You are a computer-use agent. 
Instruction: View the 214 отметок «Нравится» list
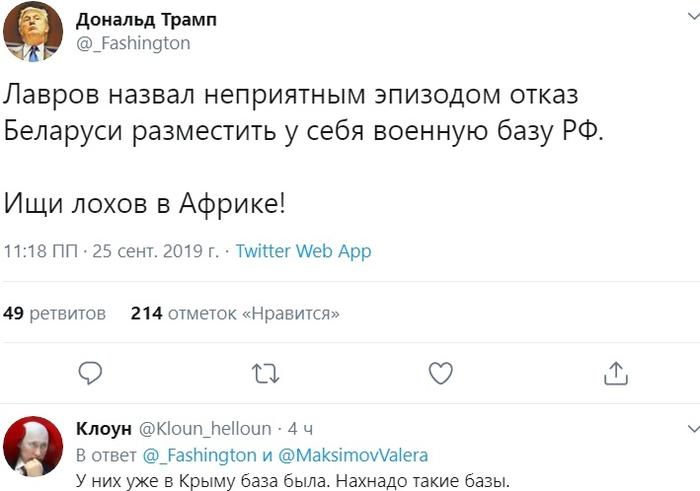point(235,313)
